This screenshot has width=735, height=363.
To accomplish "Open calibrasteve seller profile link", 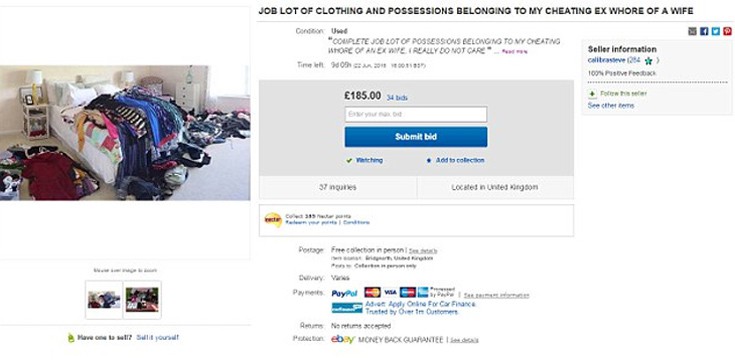I will (607, 60).
